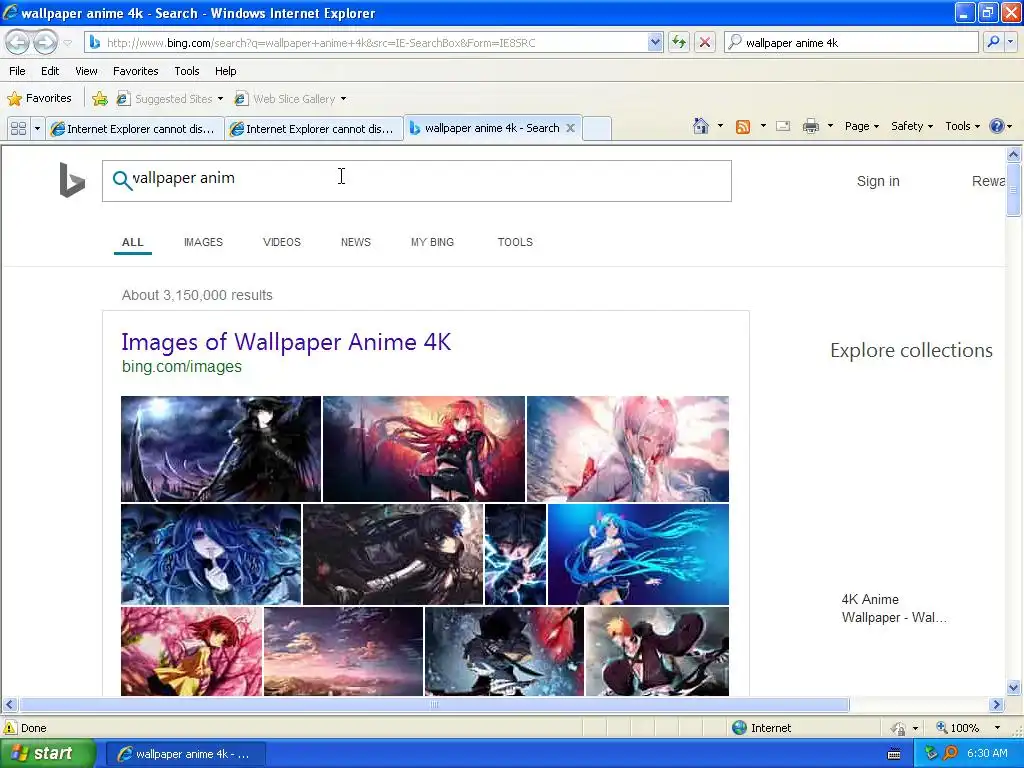The width and height of the screenshot is (1024, 768).
Task: Click the Refresh page icon
Action: (x=679, y=43)
